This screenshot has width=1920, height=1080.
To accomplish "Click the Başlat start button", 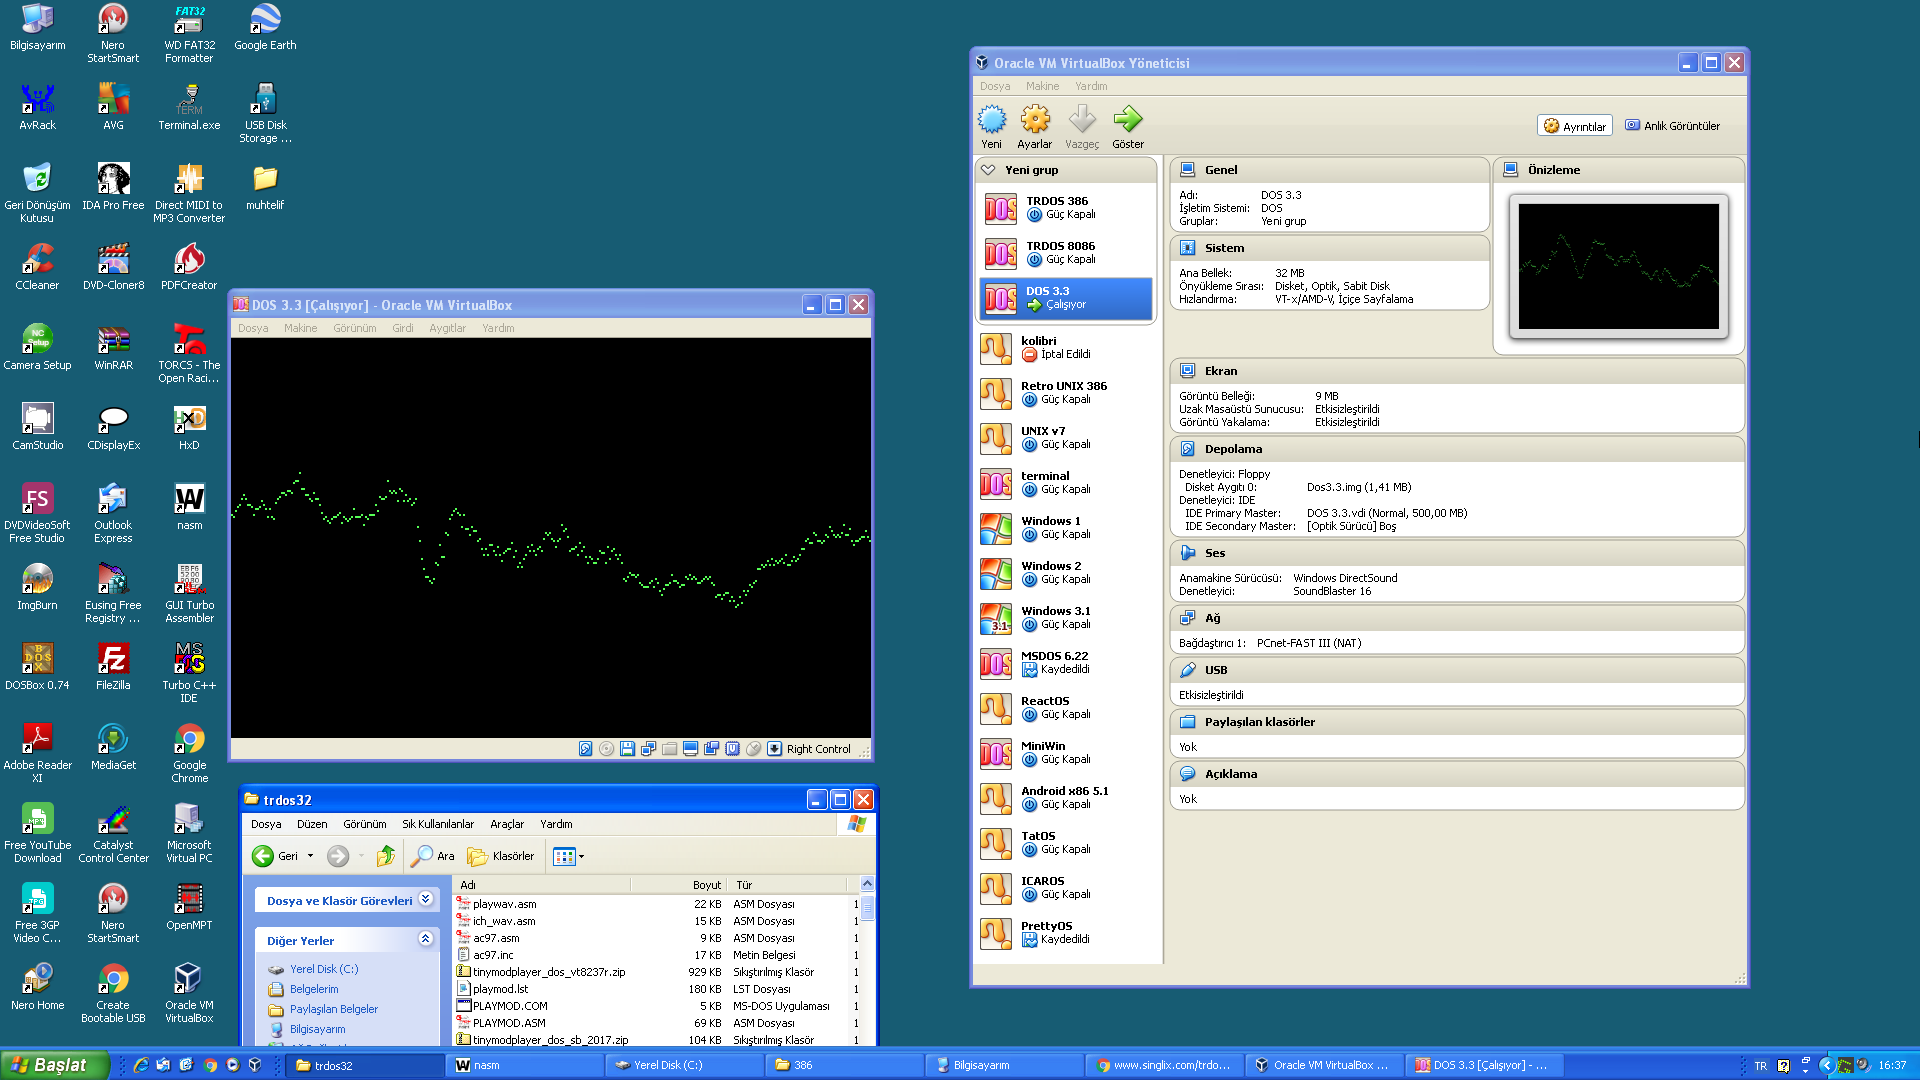I will tap(55, 1065).
